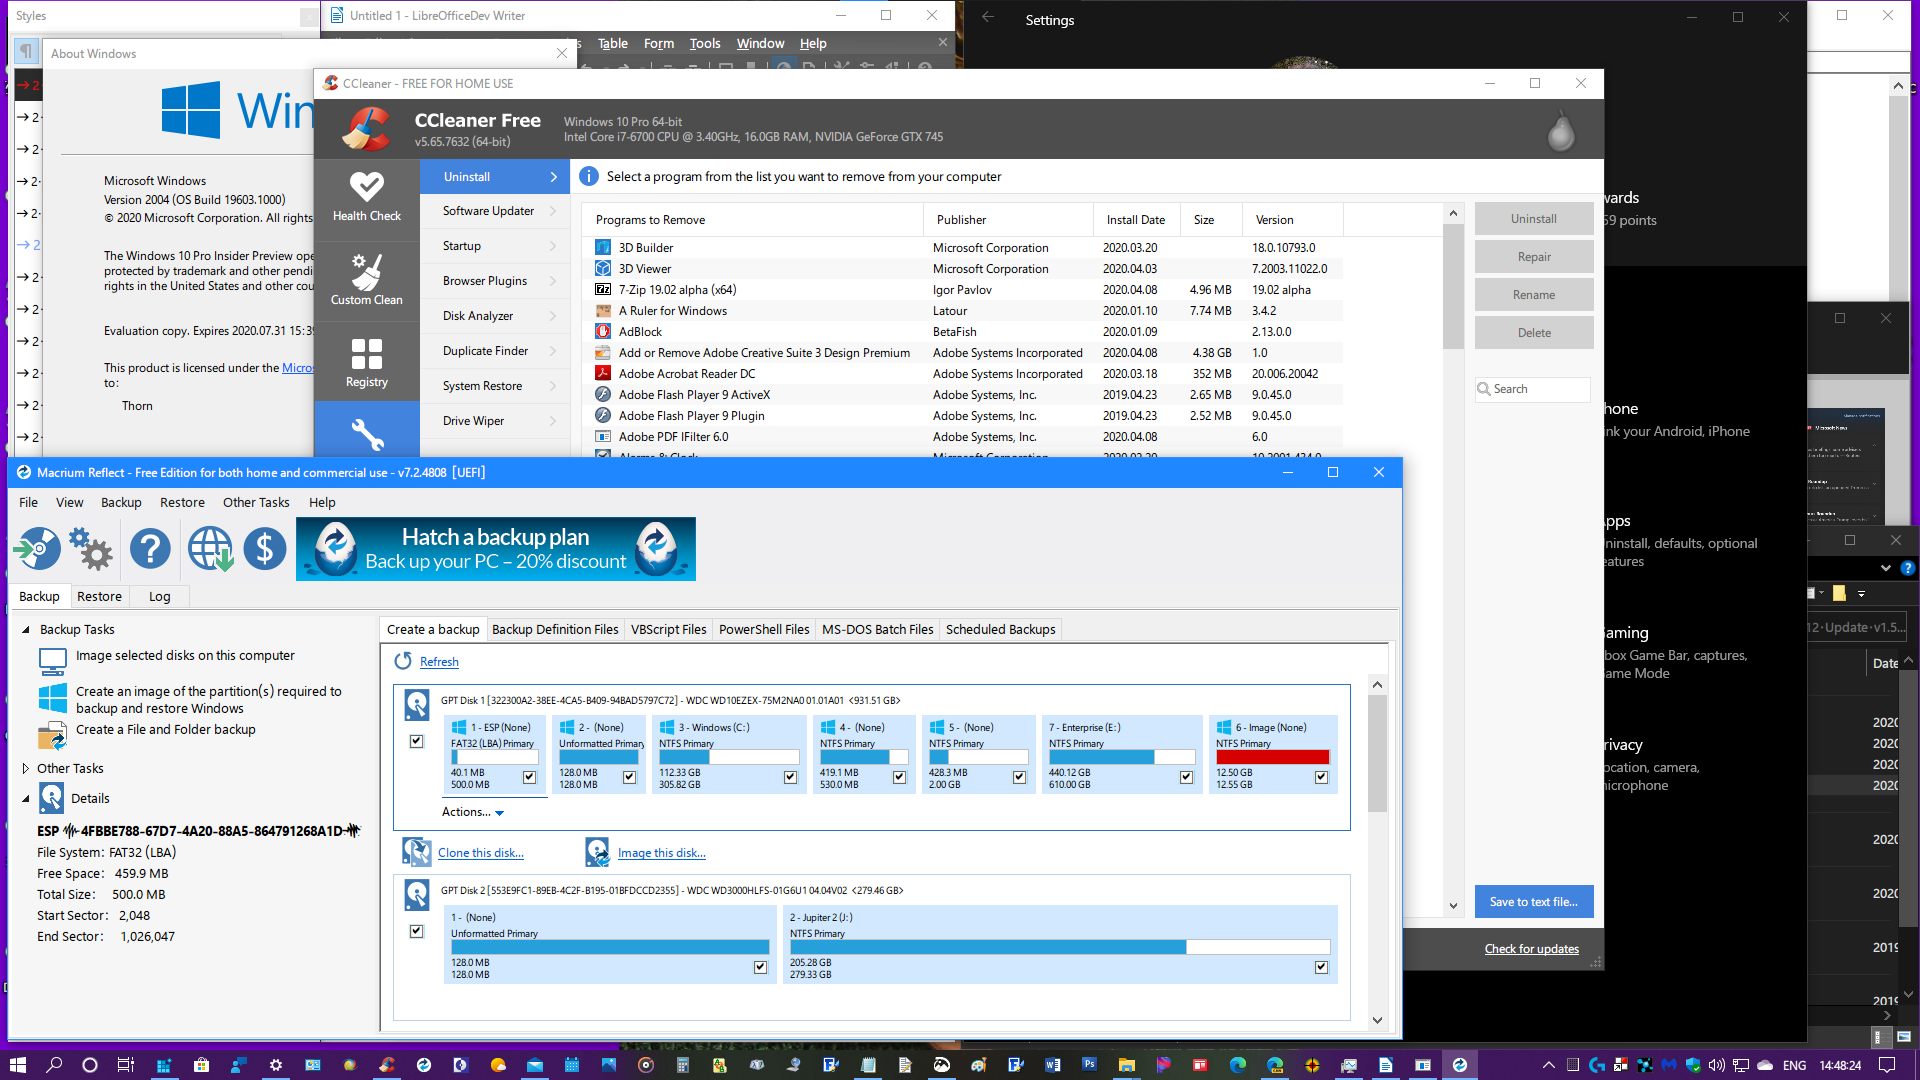Click Macrium backup disc toolbar icon
1920x1080 pixels.
[37, 549]
